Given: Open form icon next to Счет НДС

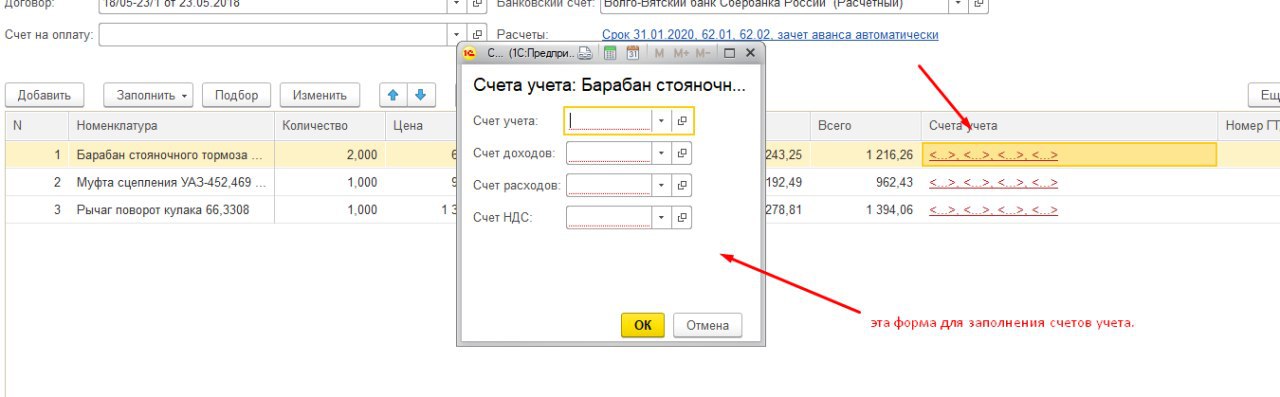Looking at the screenshot, I should pyautogui.click(x=682, y=217).
